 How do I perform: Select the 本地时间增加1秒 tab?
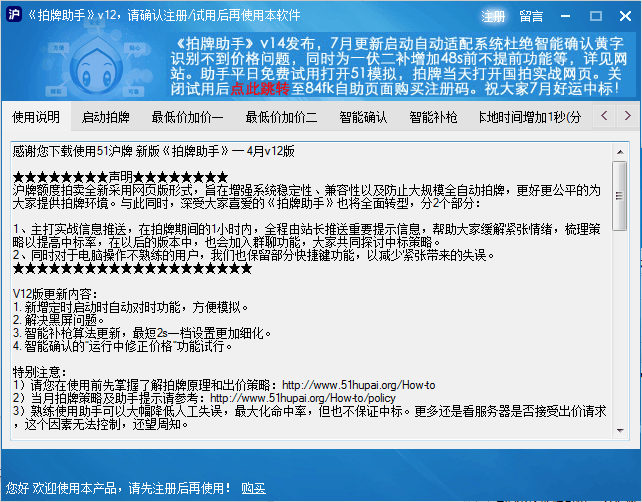click(529, 117)
